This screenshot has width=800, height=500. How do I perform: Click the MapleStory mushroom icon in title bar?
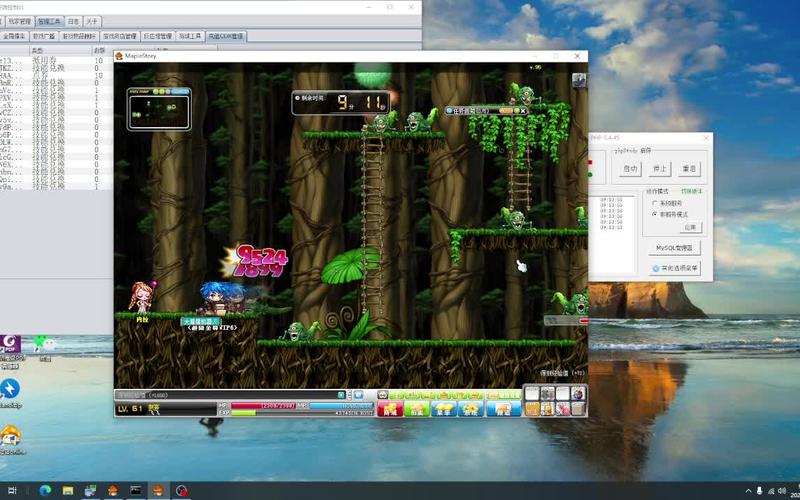(x=119, y=56)
